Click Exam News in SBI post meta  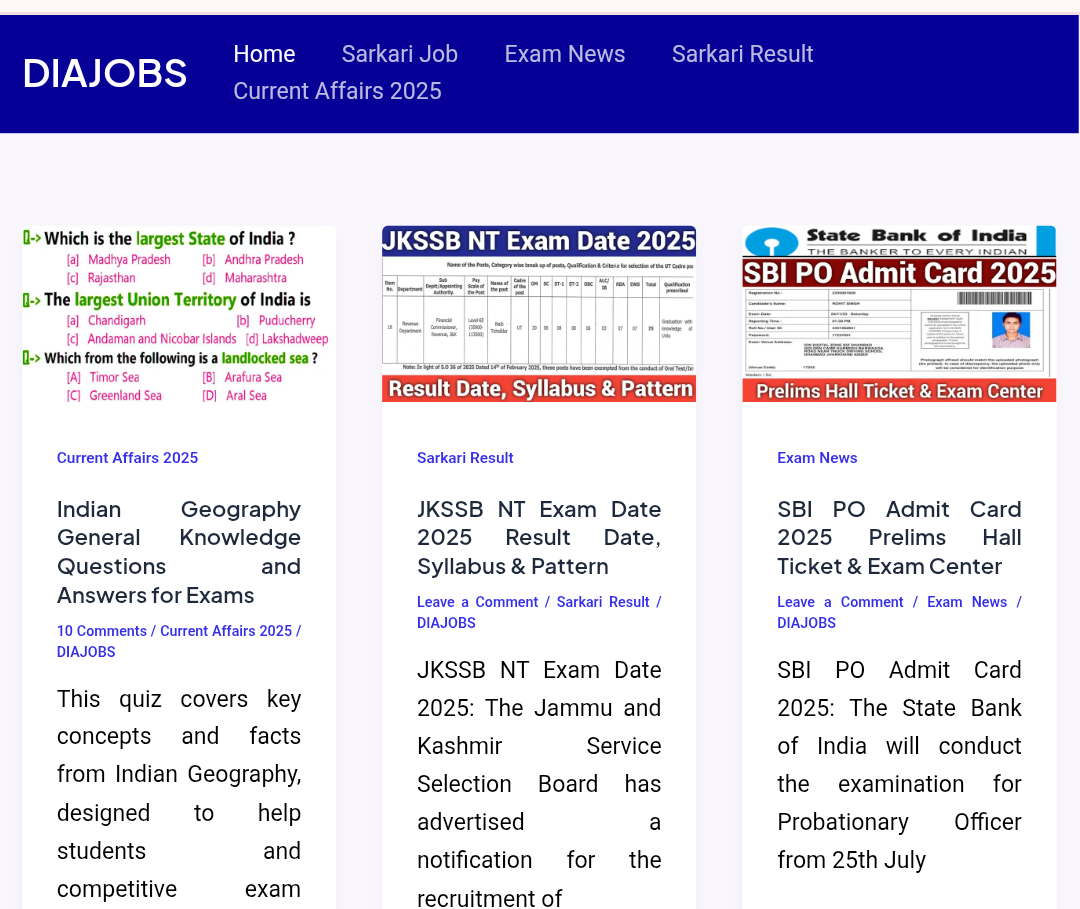pyautogui.click(x=967, y=602)
